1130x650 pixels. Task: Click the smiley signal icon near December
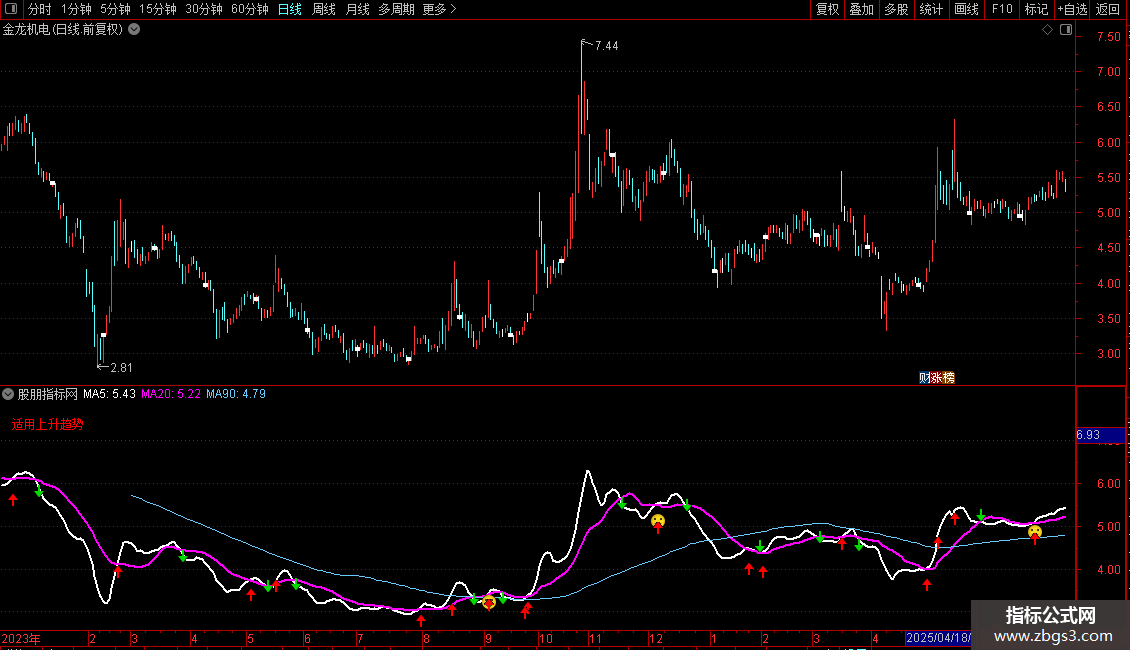pos(658,520)
